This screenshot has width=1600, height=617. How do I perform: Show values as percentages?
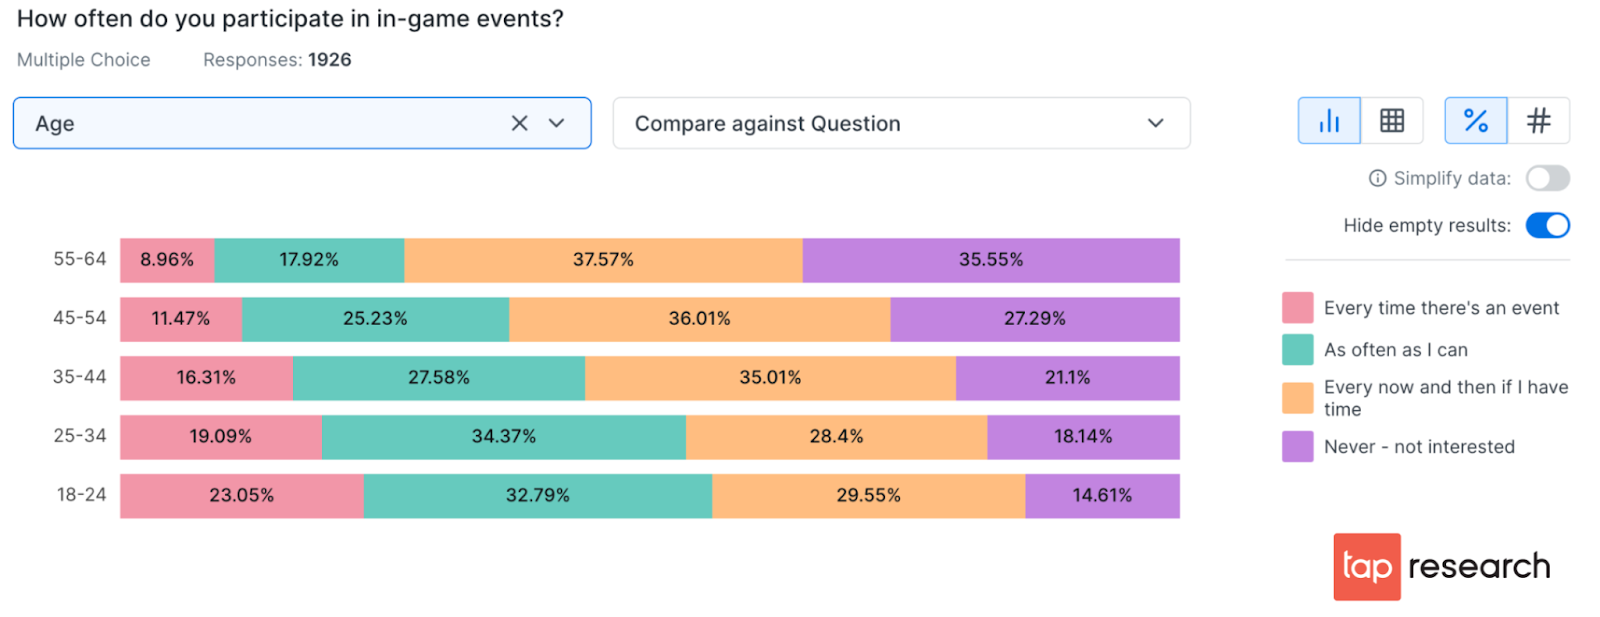click(x=1476, y=121)
